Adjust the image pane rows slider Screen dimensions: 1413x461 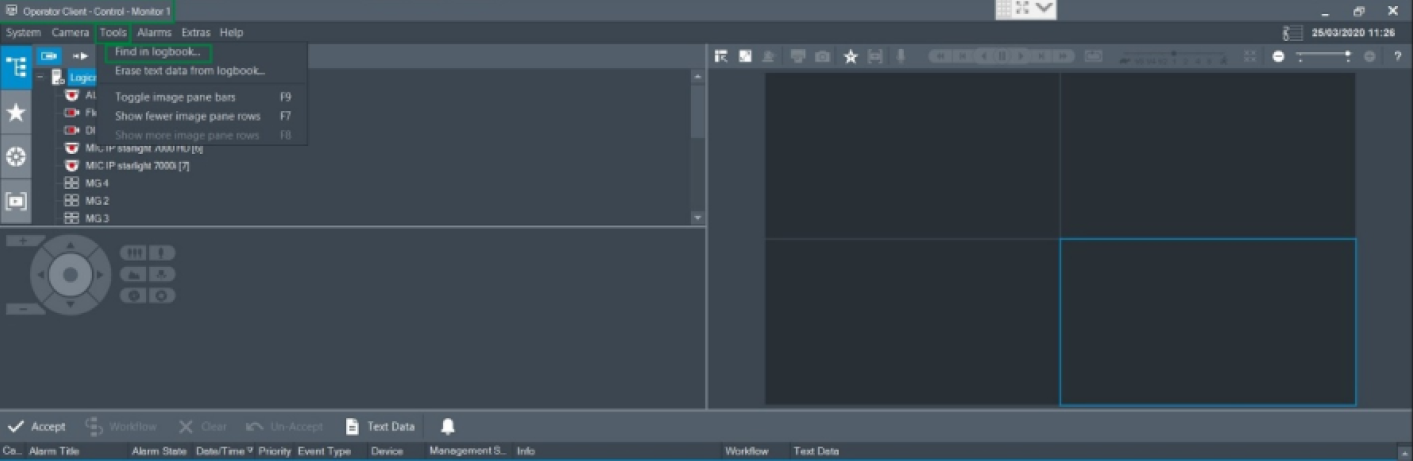coord(1324,56)
